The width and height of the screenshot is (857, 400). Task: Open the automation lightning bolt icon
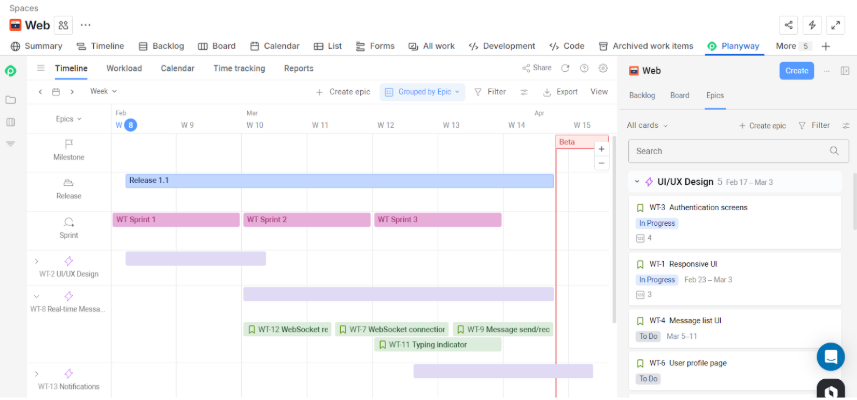pos(812,25)
